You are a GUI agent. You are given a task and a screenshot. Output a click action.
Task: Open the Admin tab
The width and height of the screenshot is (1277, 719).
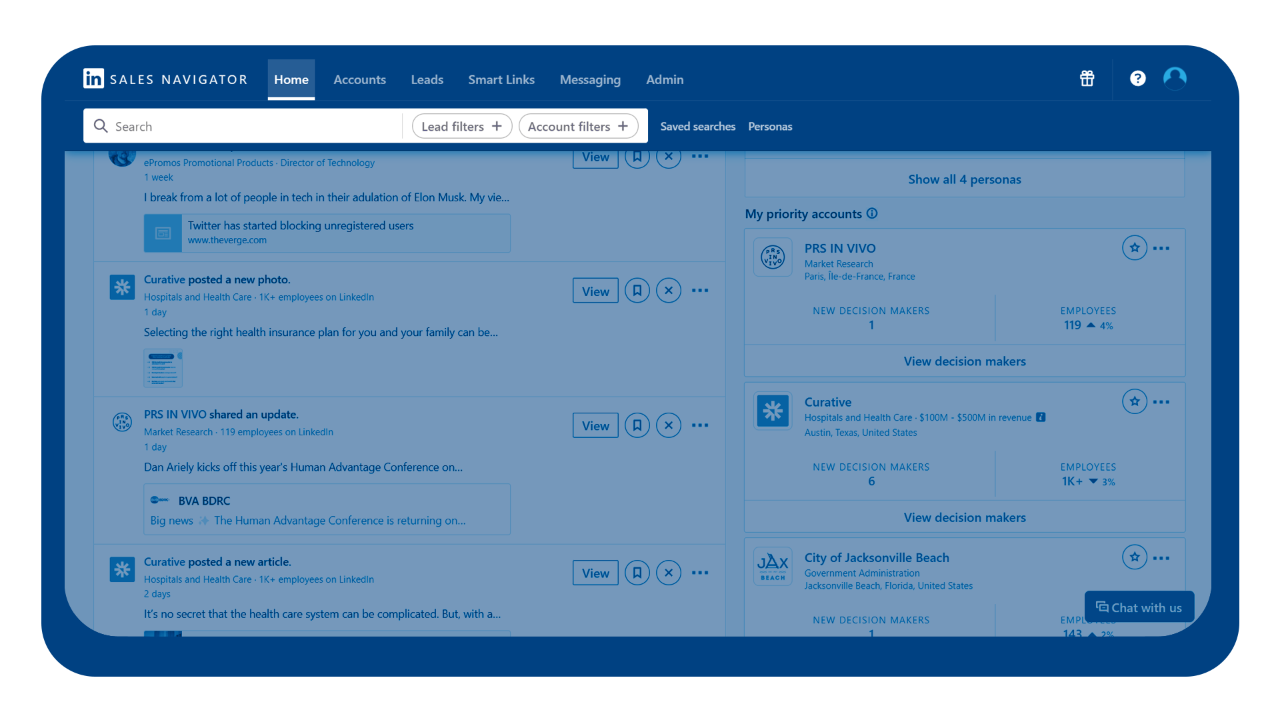point(665,80)
